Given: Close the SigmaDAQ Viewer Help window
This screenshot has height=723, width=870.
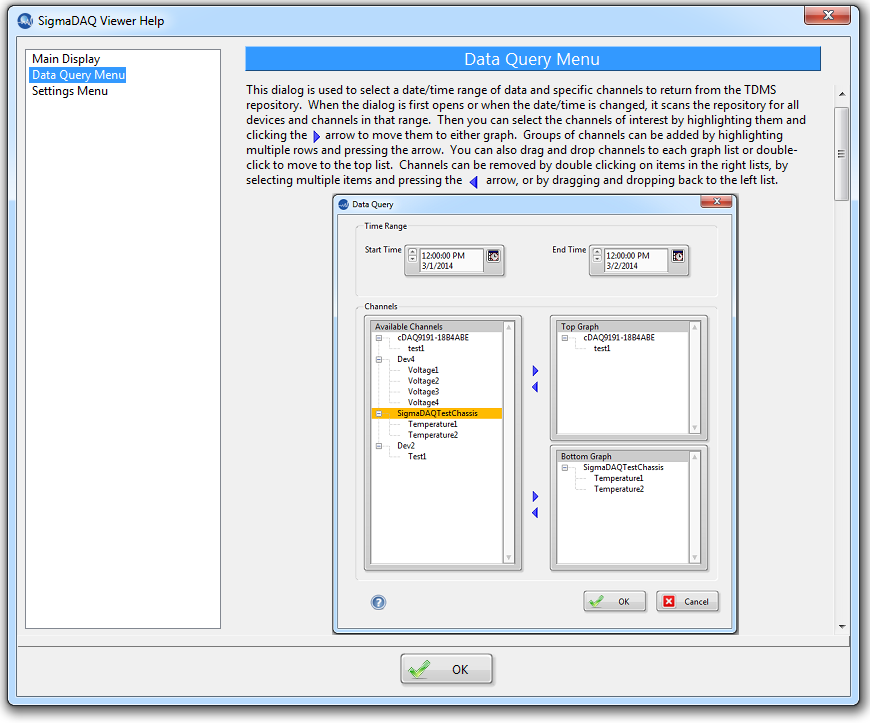Looking at the screenshot, I should tap(827, 16).
